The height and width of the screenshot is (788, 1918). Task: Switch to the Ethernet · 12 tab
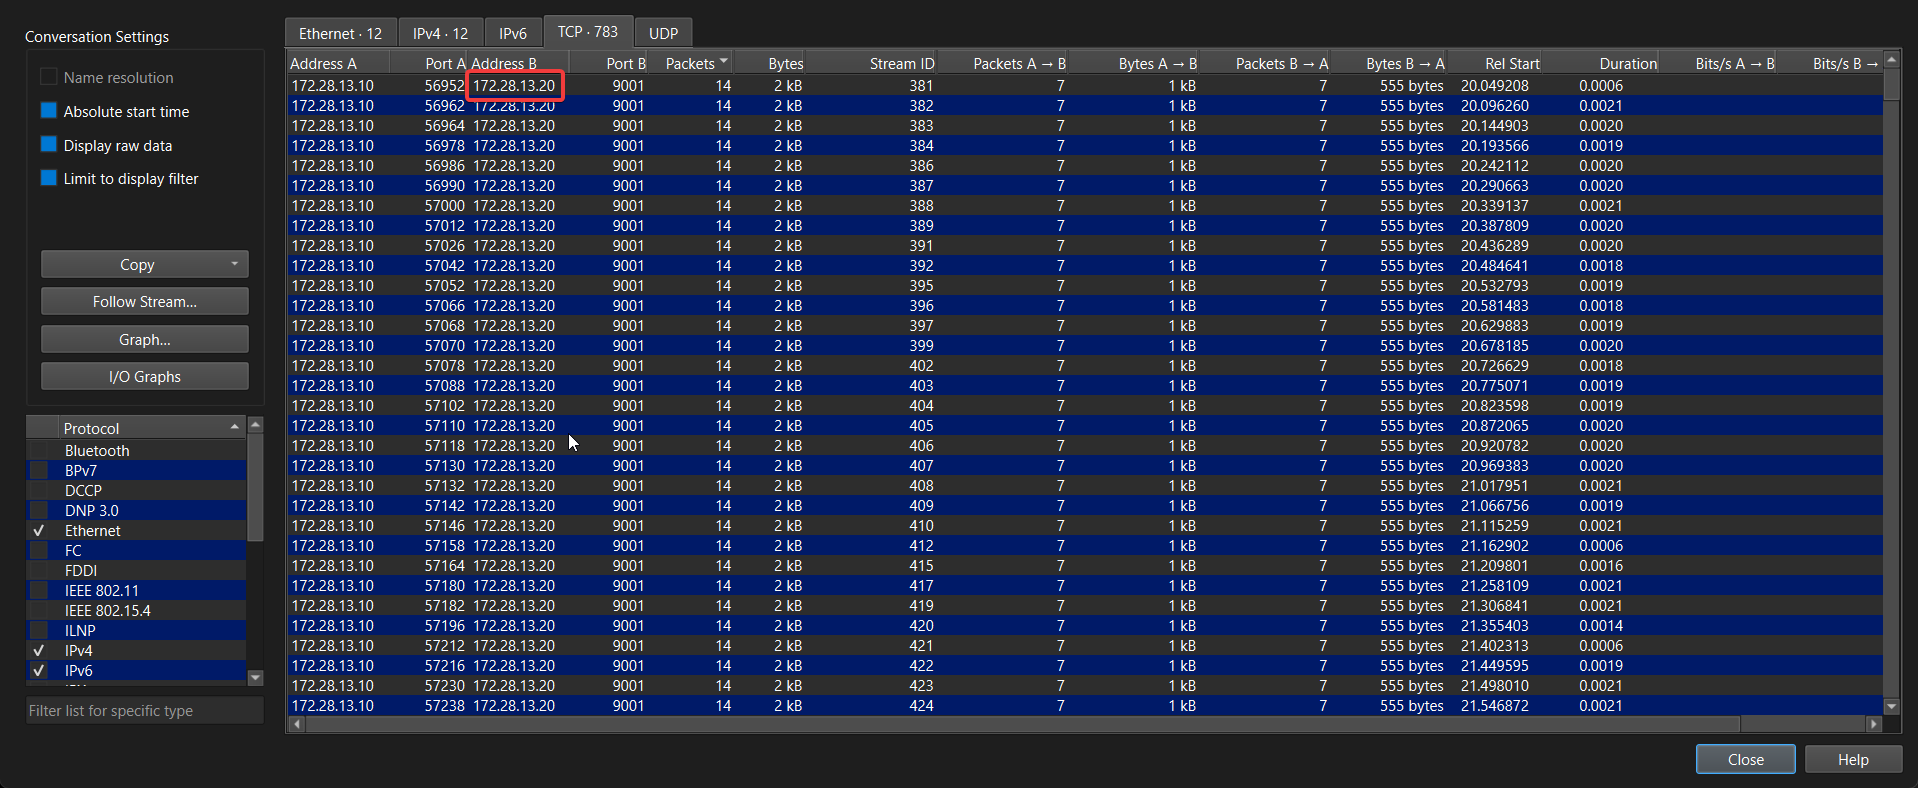pyautogui.click(x=340, y=33)
